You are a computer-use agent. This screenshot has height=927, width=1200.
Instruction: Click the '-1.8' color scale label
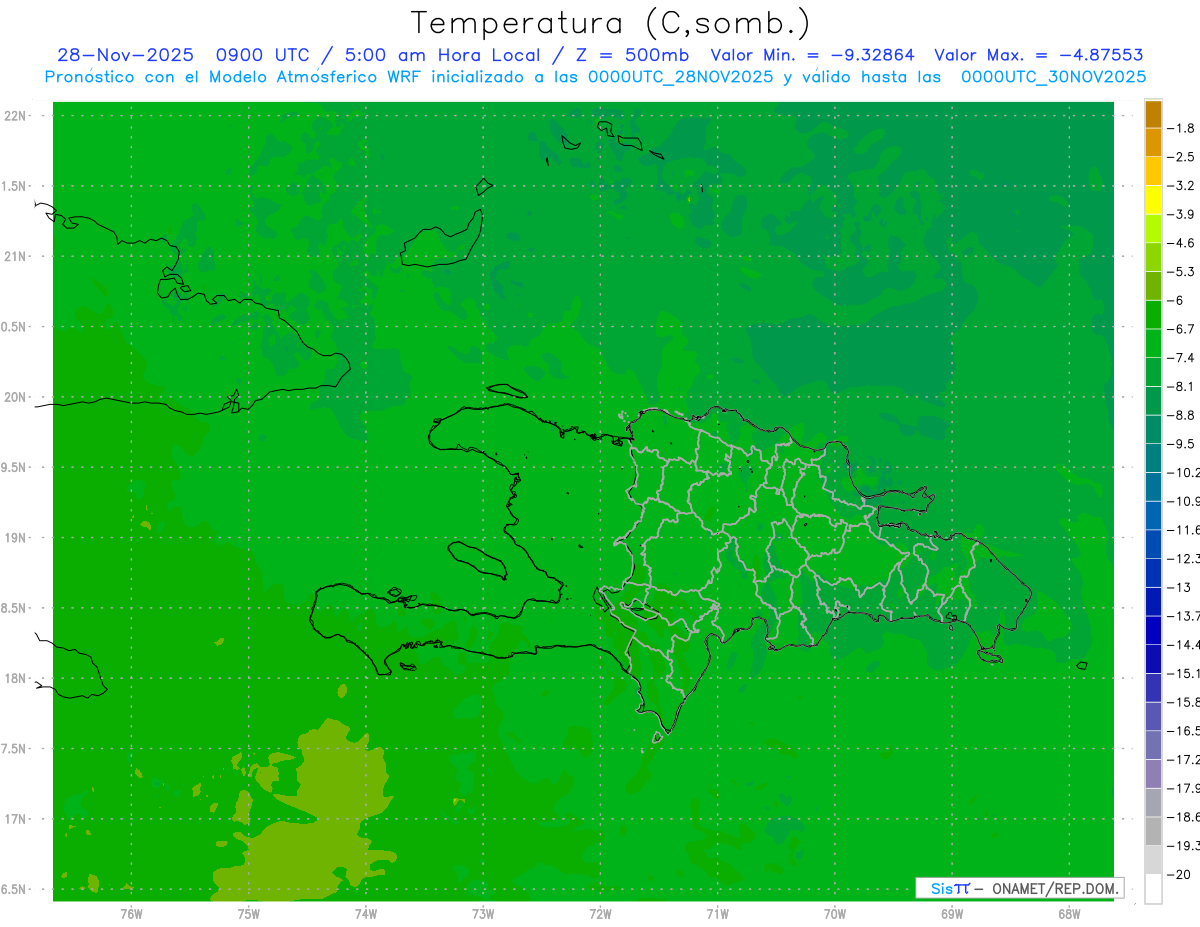pyautogui.click(x=1182, y=128)
